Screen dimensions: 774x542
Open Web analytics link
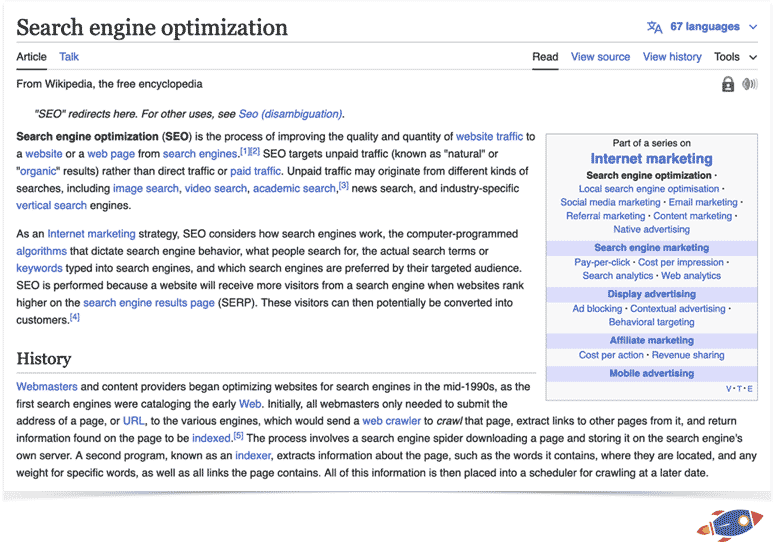pos(691,276)
